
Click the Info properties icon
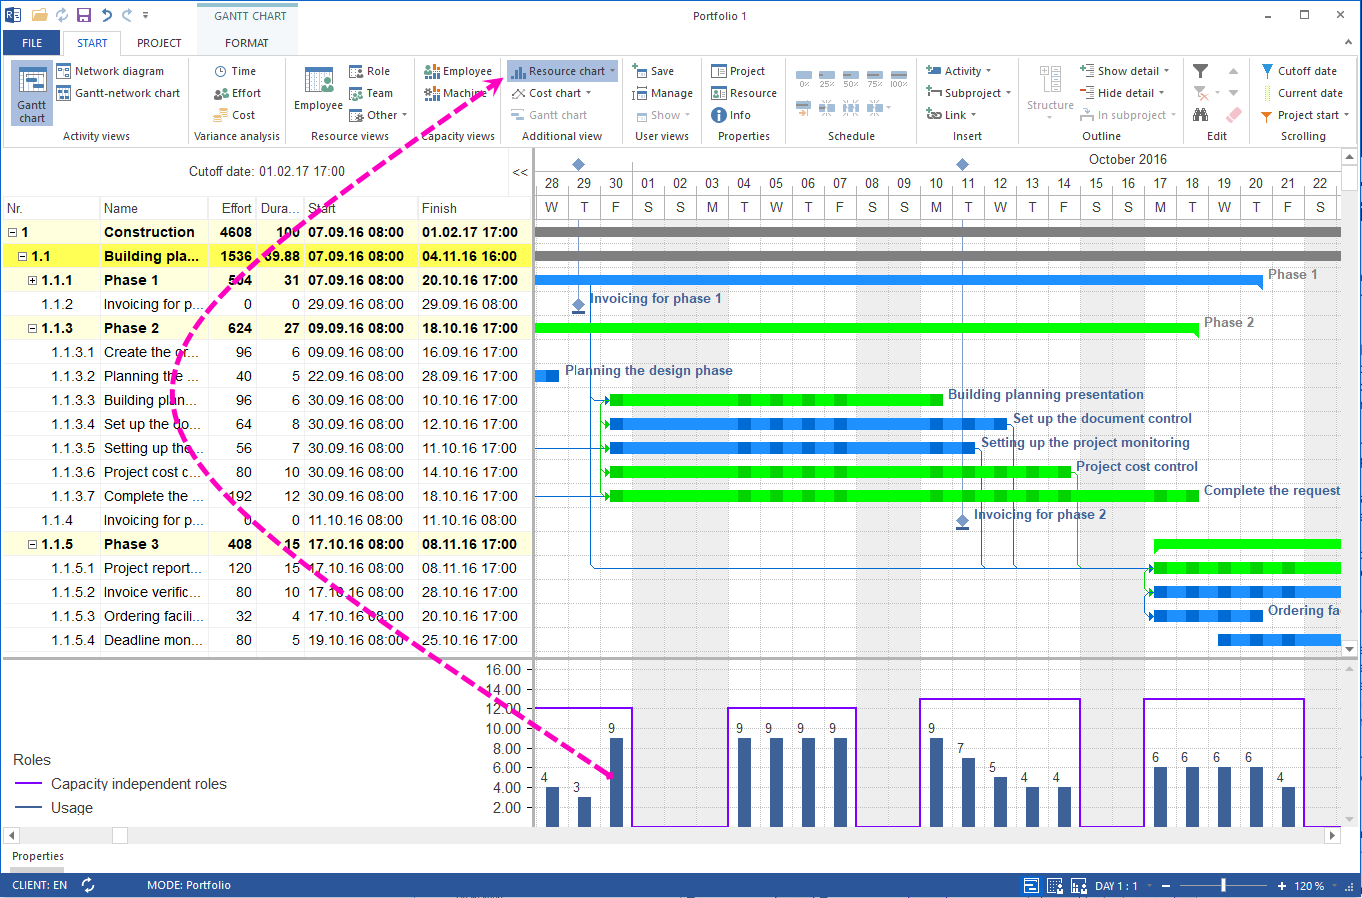point(723,114)
